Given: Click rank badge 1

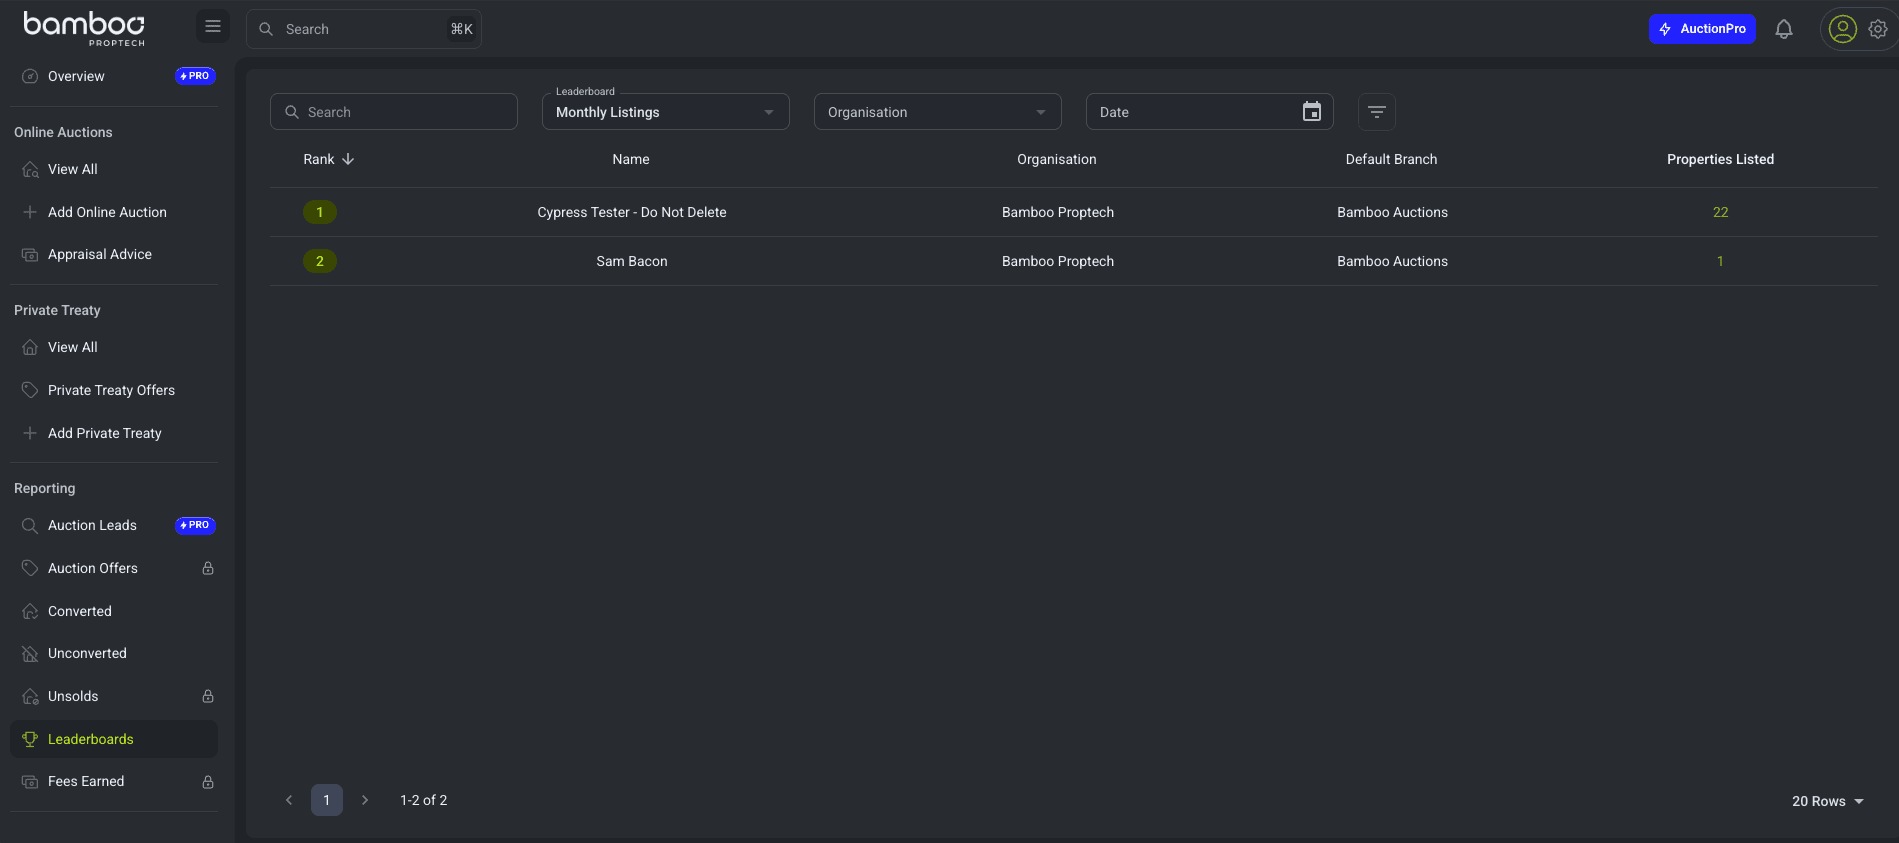Looking at the screenshot, I should click(320, 212).
